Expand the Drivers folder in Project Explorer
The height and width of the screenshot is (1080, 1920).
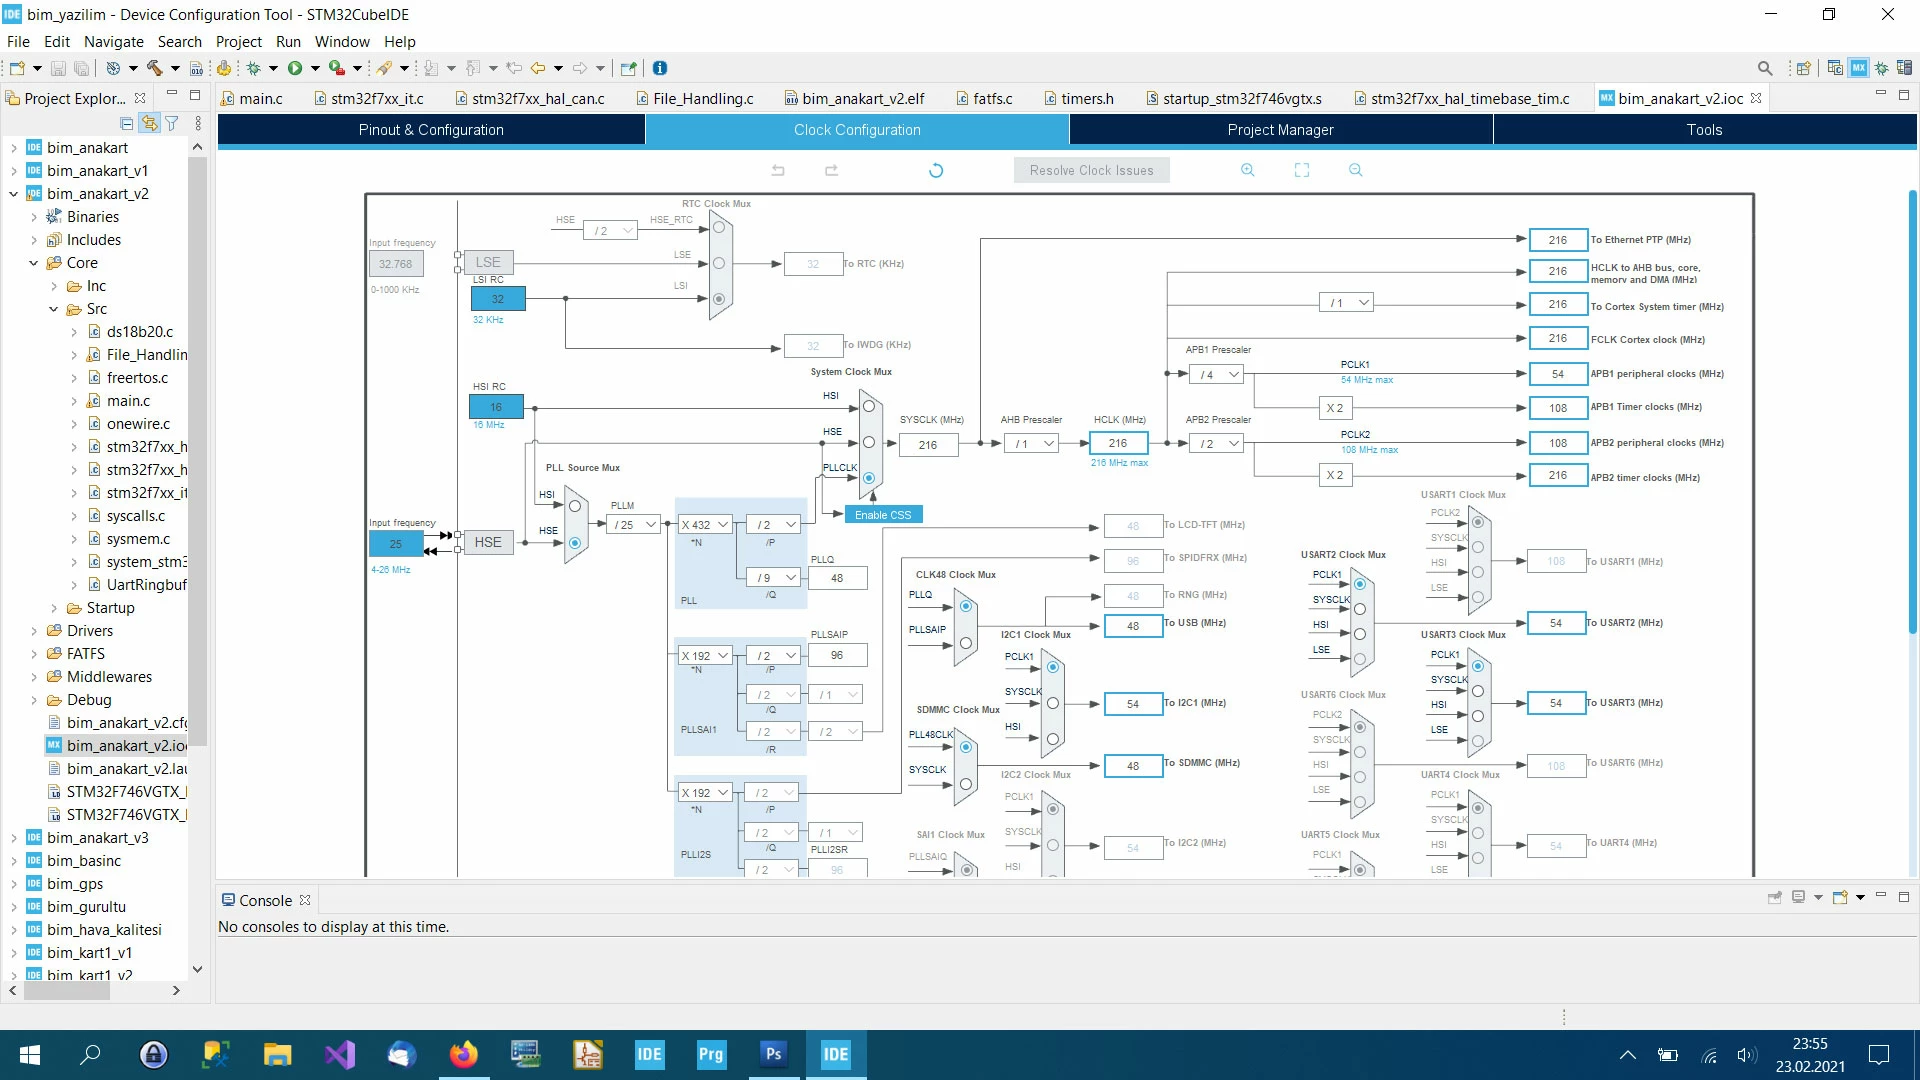[x=34, y=631]
